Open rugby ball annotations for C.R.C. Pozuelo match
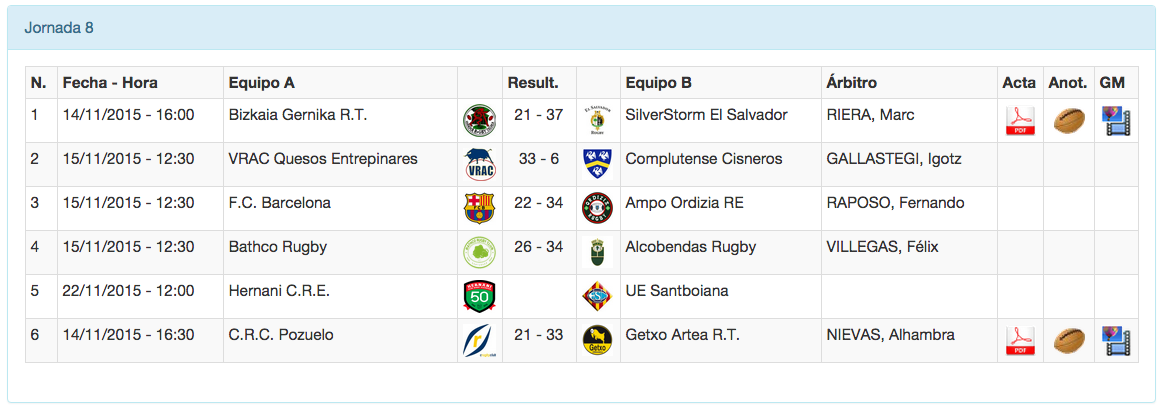 pyautogui.click(x=1069, y=341)
